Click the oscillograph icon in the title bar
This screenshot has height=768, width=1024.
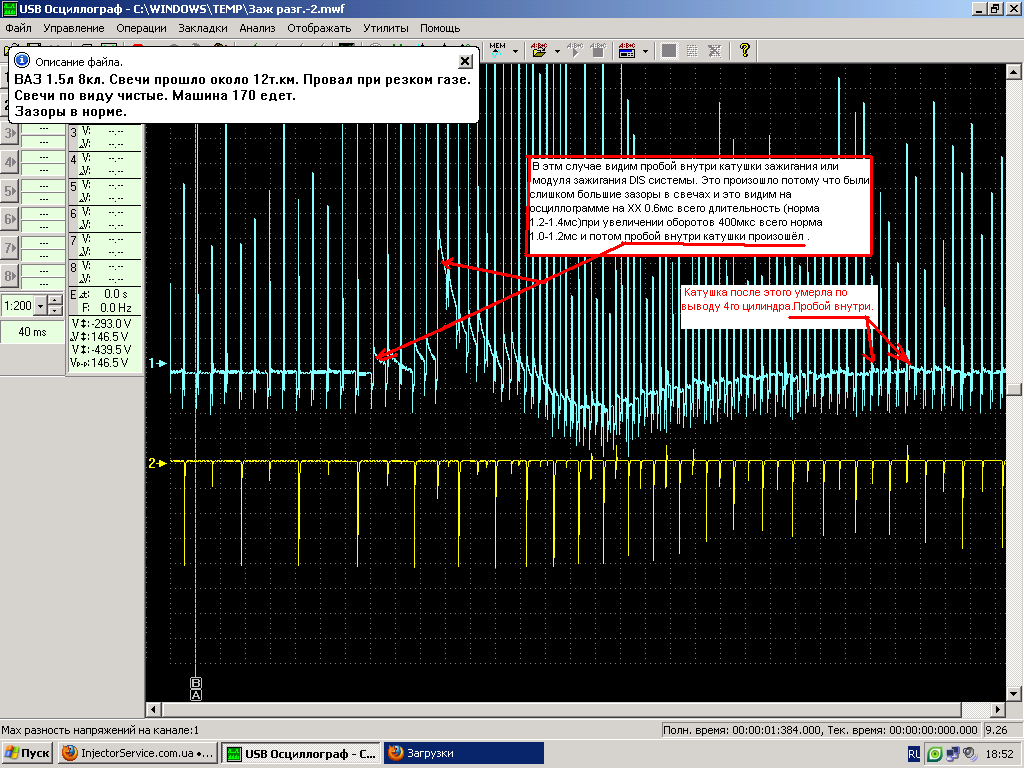coord(9,8)
